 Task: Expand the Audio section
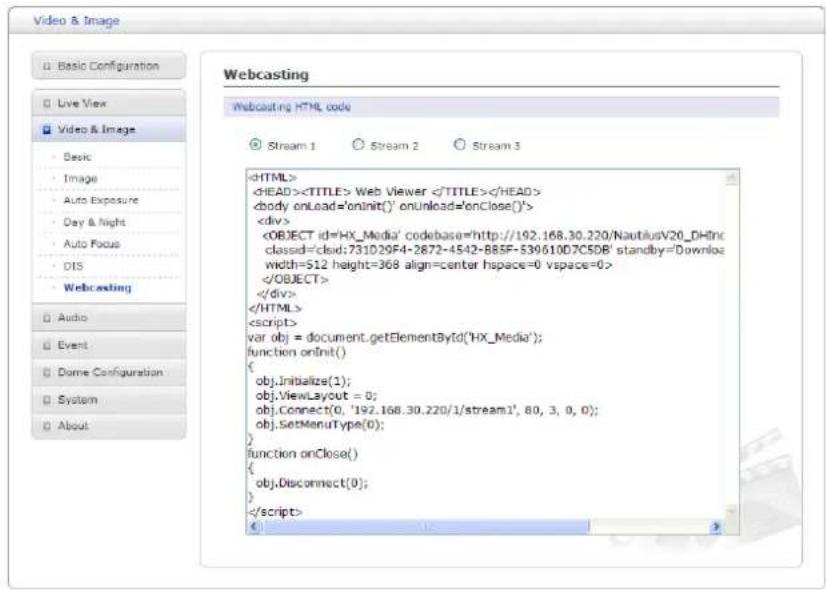pos(109,318)
